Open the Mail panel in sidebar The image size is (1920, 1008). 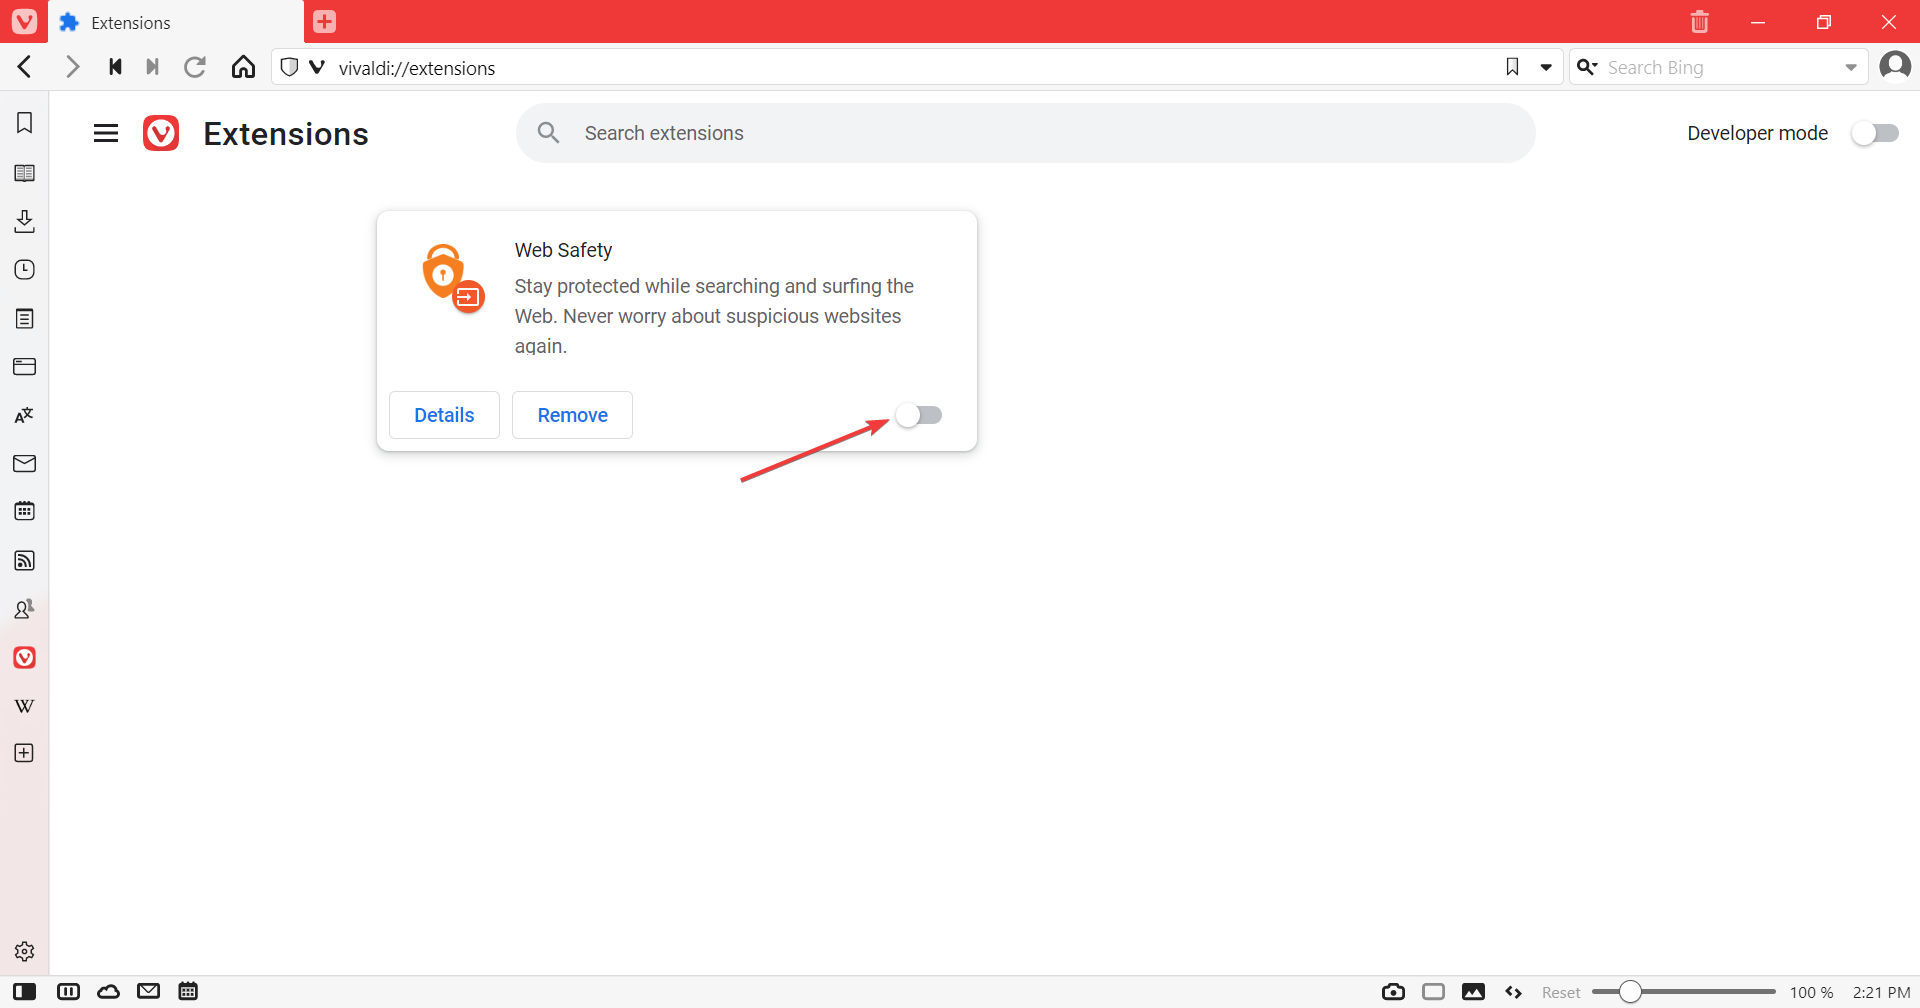(x=25, y=463)
